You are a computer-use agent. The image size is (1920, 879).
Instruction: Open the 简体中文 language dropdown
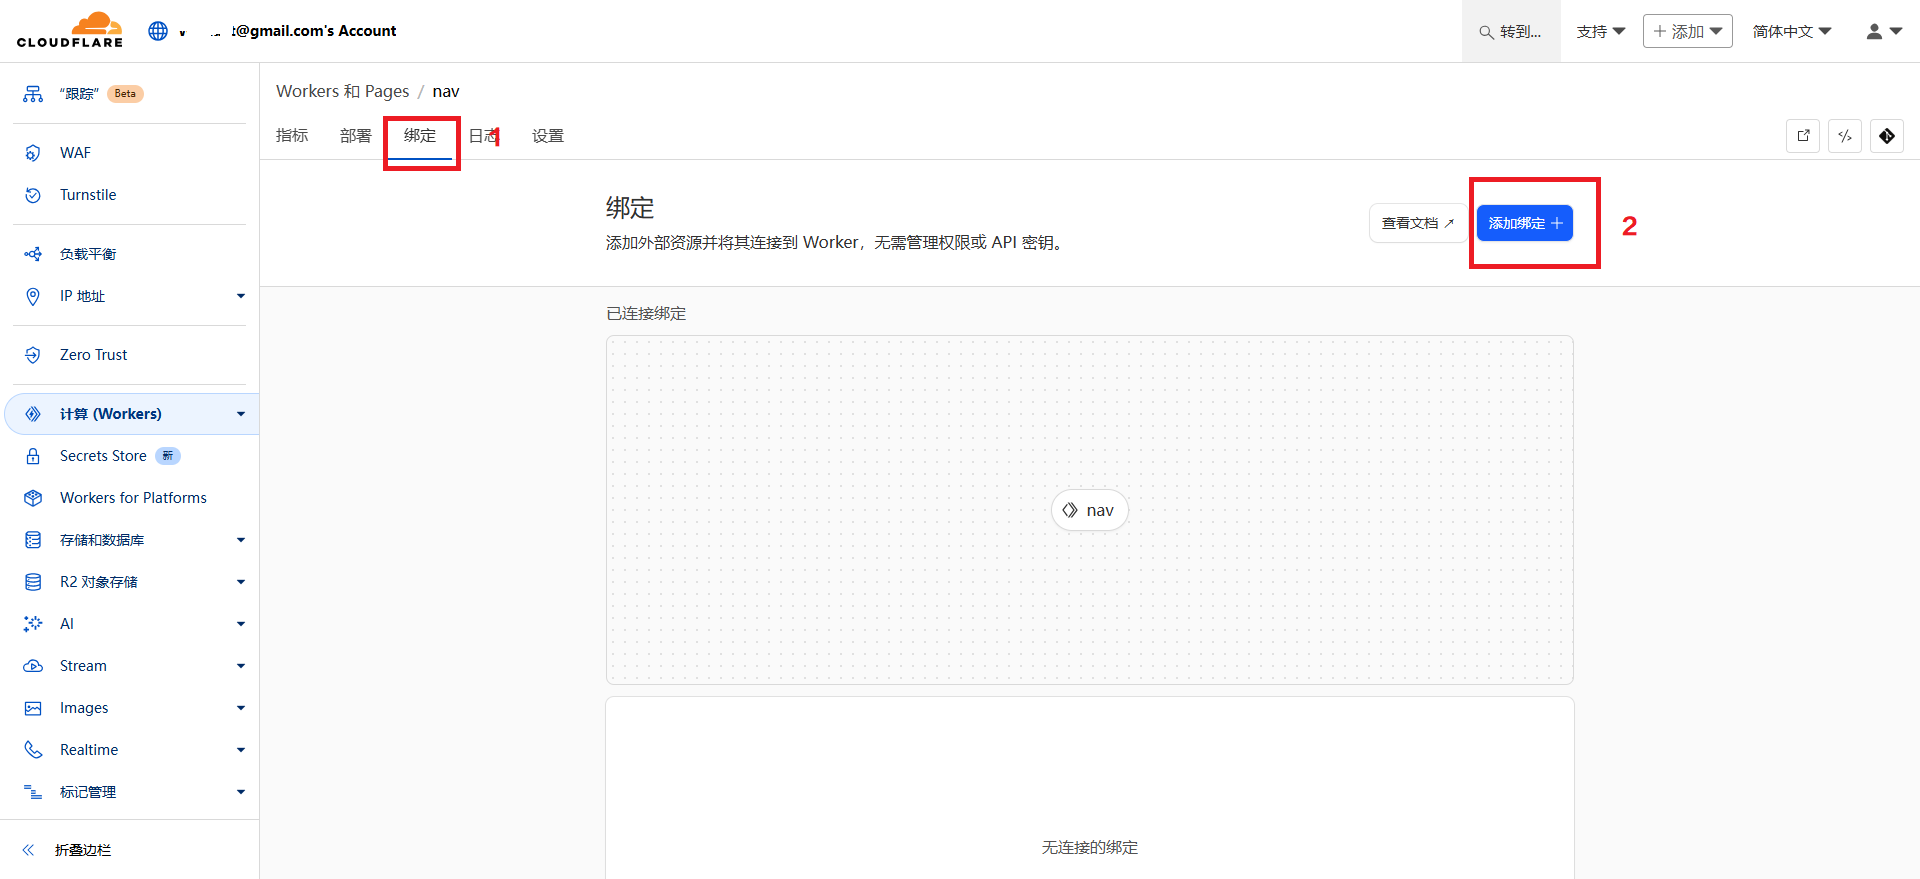point(1791,31)
